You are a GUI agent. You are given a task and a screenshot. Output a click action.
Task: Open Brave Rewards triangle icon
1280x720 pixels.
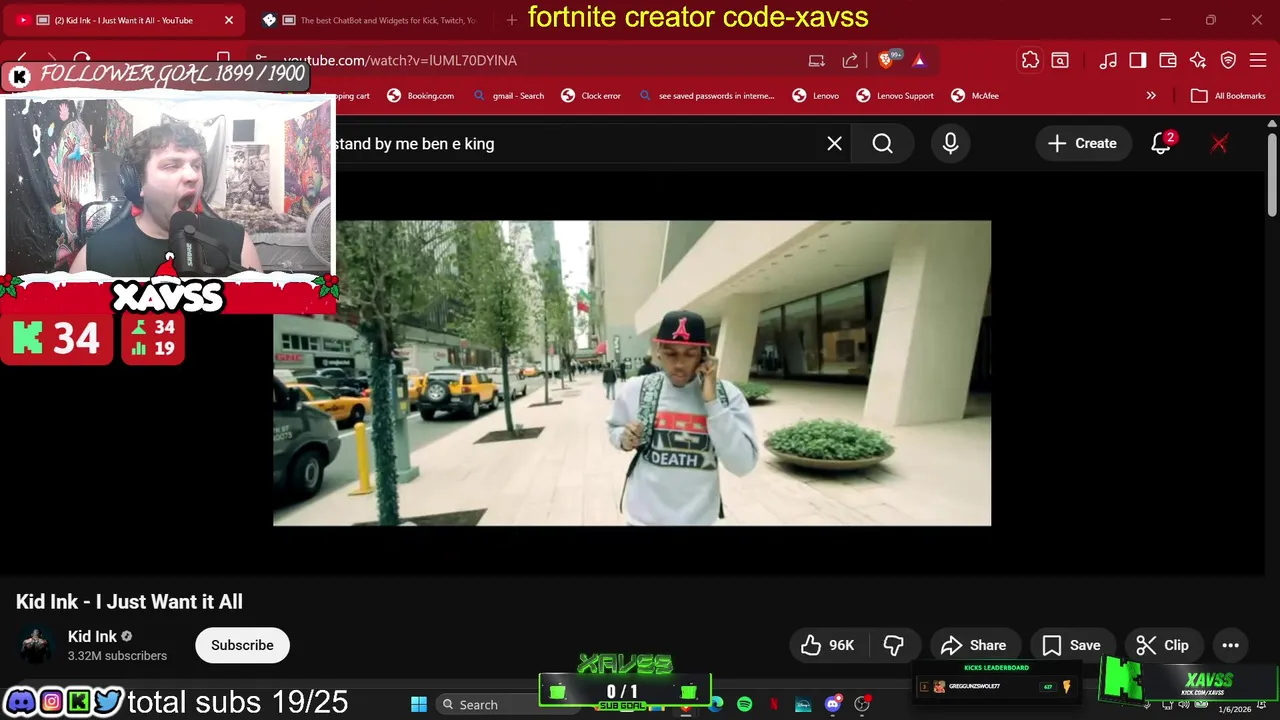(x=919, y=61)
